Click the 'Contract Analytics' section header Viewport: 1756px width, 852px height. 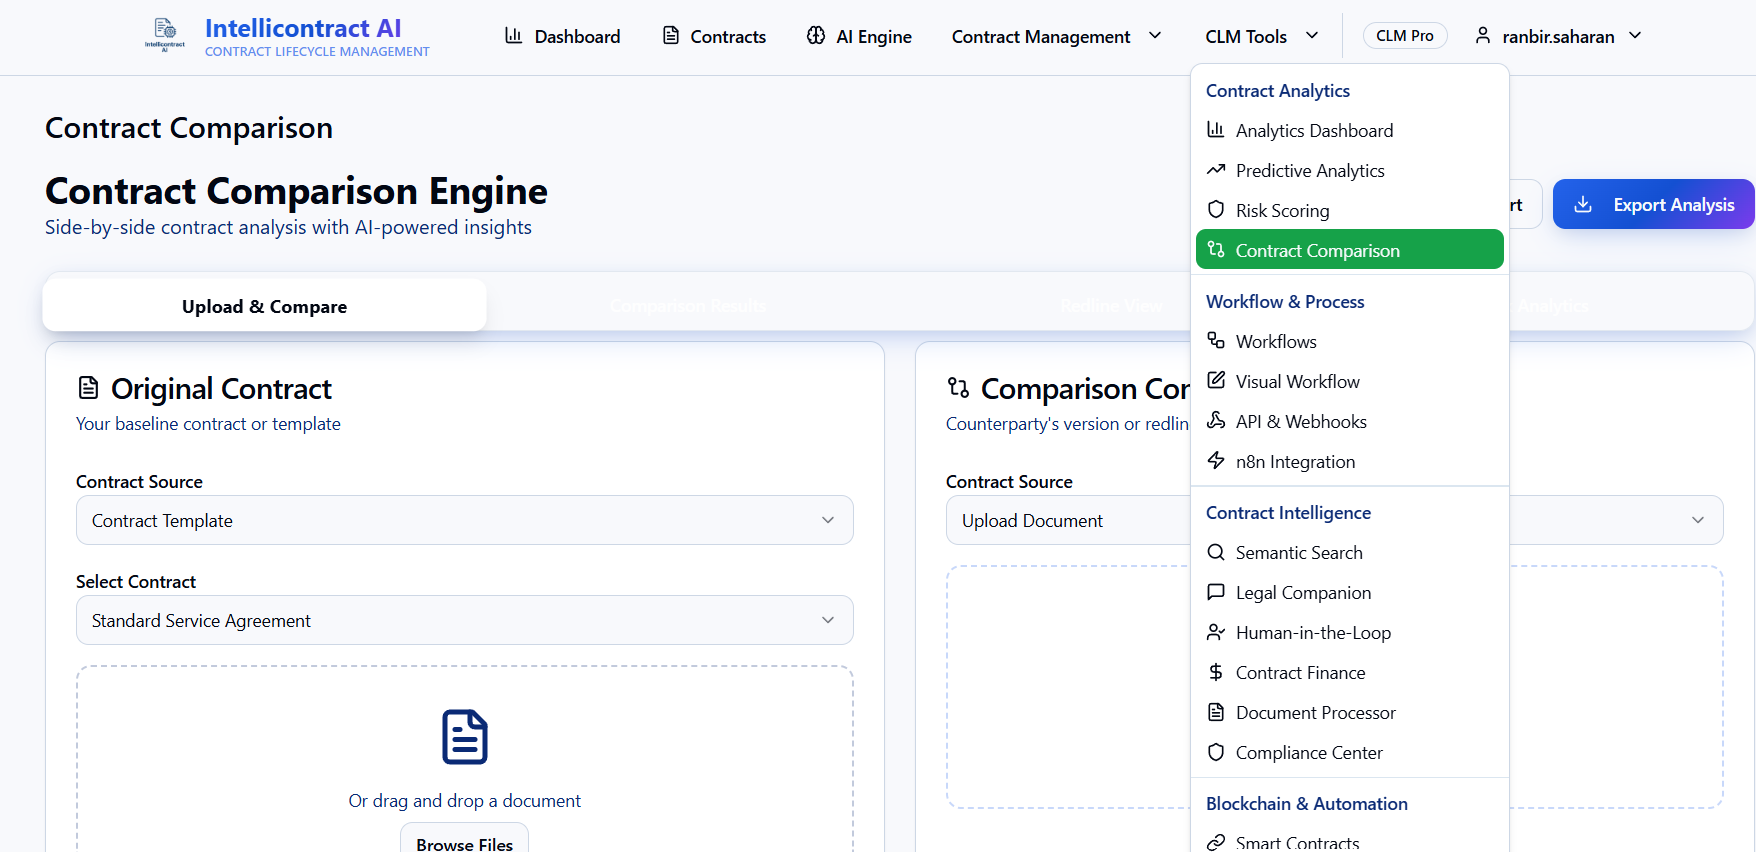1278,90
